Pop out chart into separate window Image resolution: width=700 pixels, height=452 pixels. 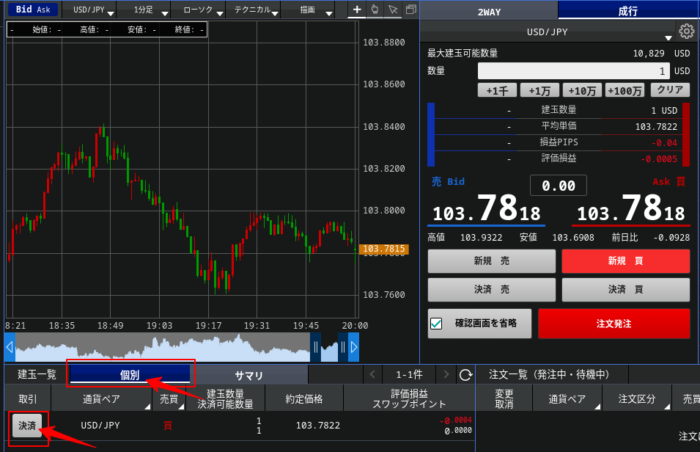(410, 10)
